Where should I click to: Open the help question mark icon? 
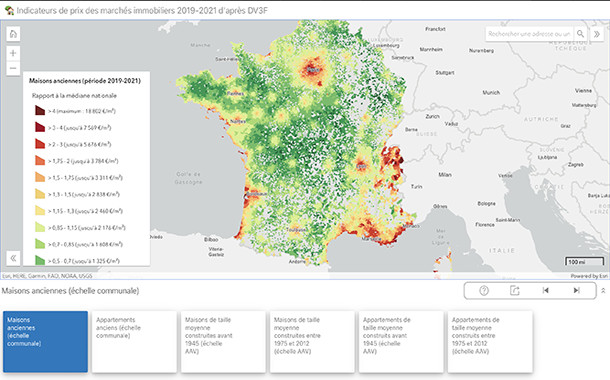click(x=484, y=291)
